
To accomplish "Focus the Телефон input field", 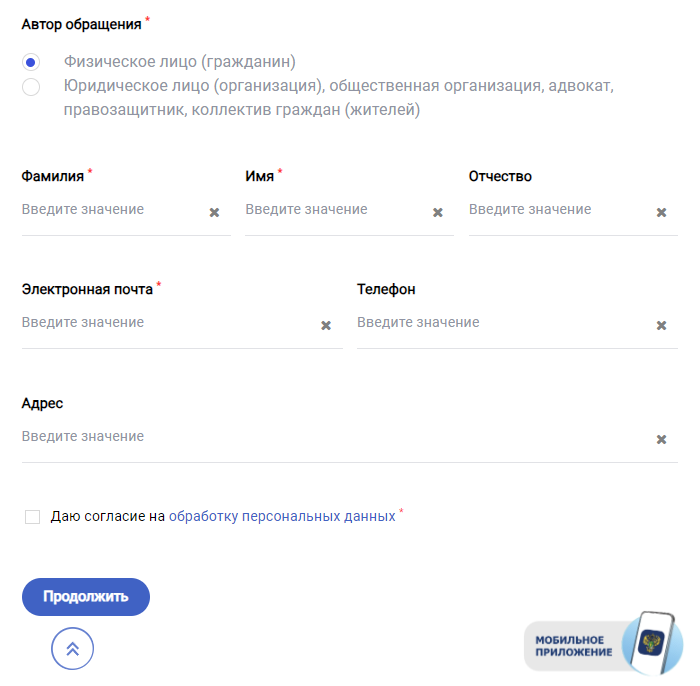I will (500, 323).
